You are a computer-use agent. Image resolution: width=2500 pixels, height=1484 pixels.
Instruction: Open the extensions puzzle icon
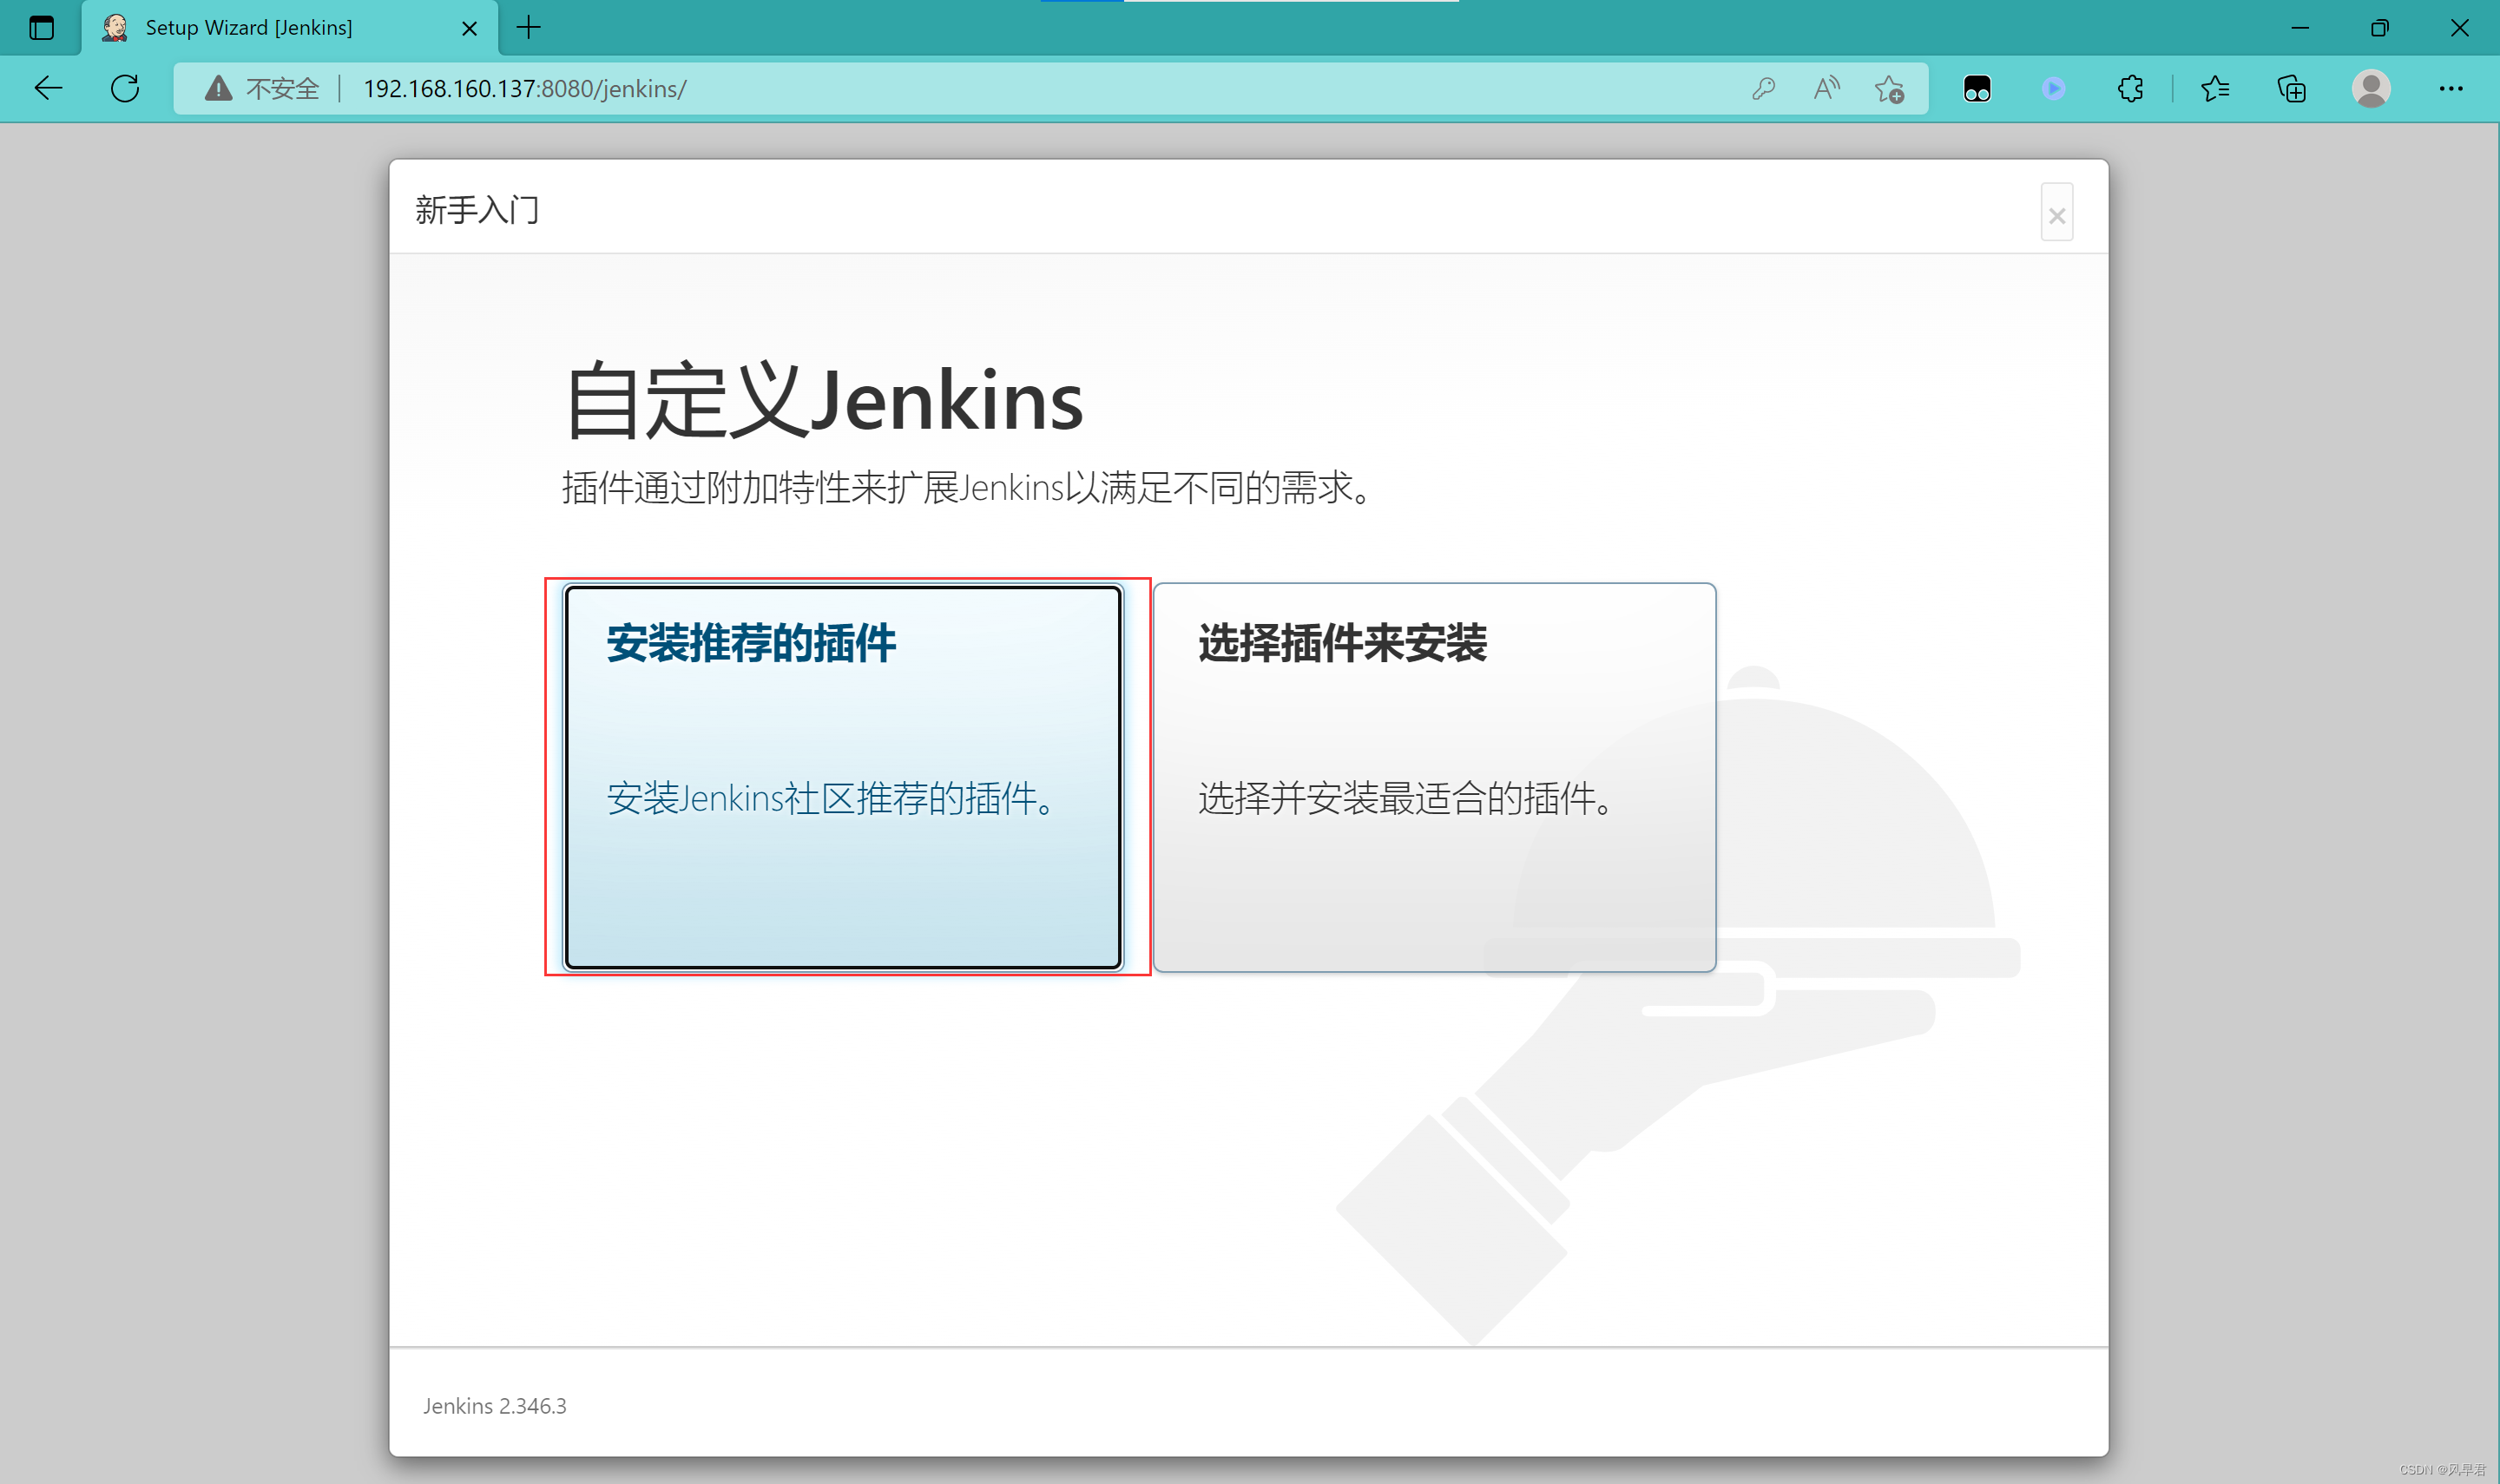[2130, 88]
